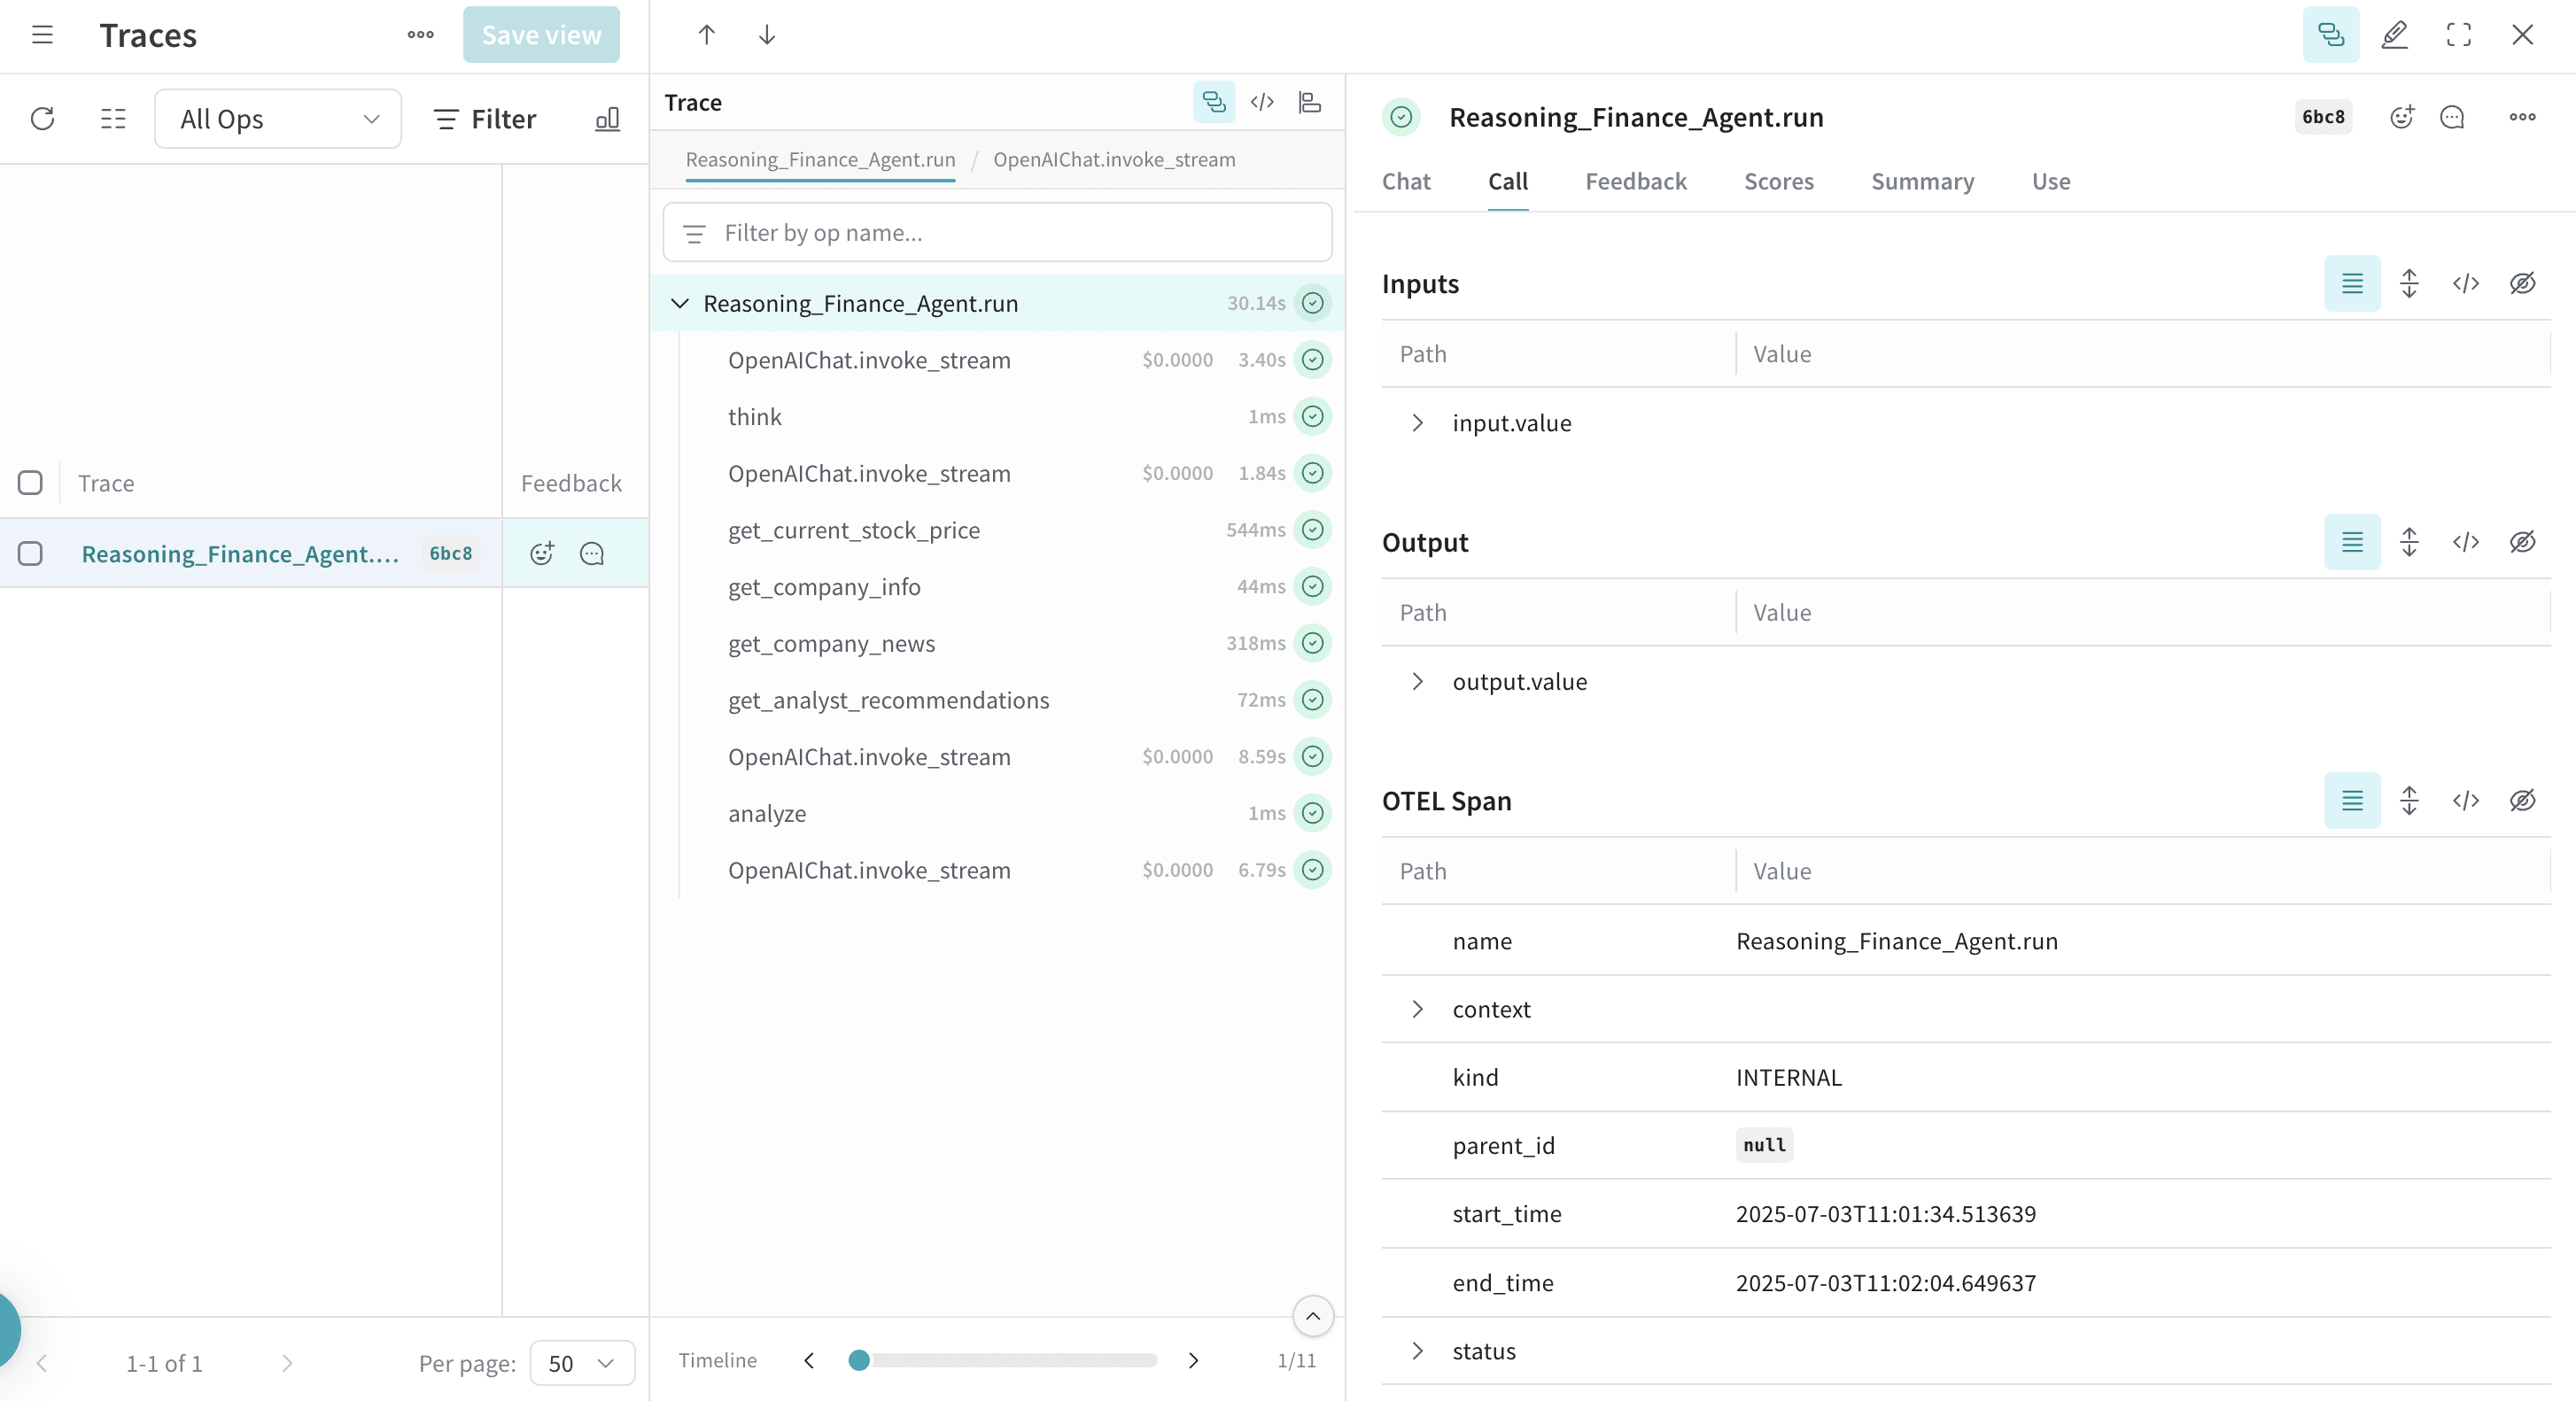Refresh the traces list
The image size is (2576, 1401).
pyautogui.click(x=42, y=119)
